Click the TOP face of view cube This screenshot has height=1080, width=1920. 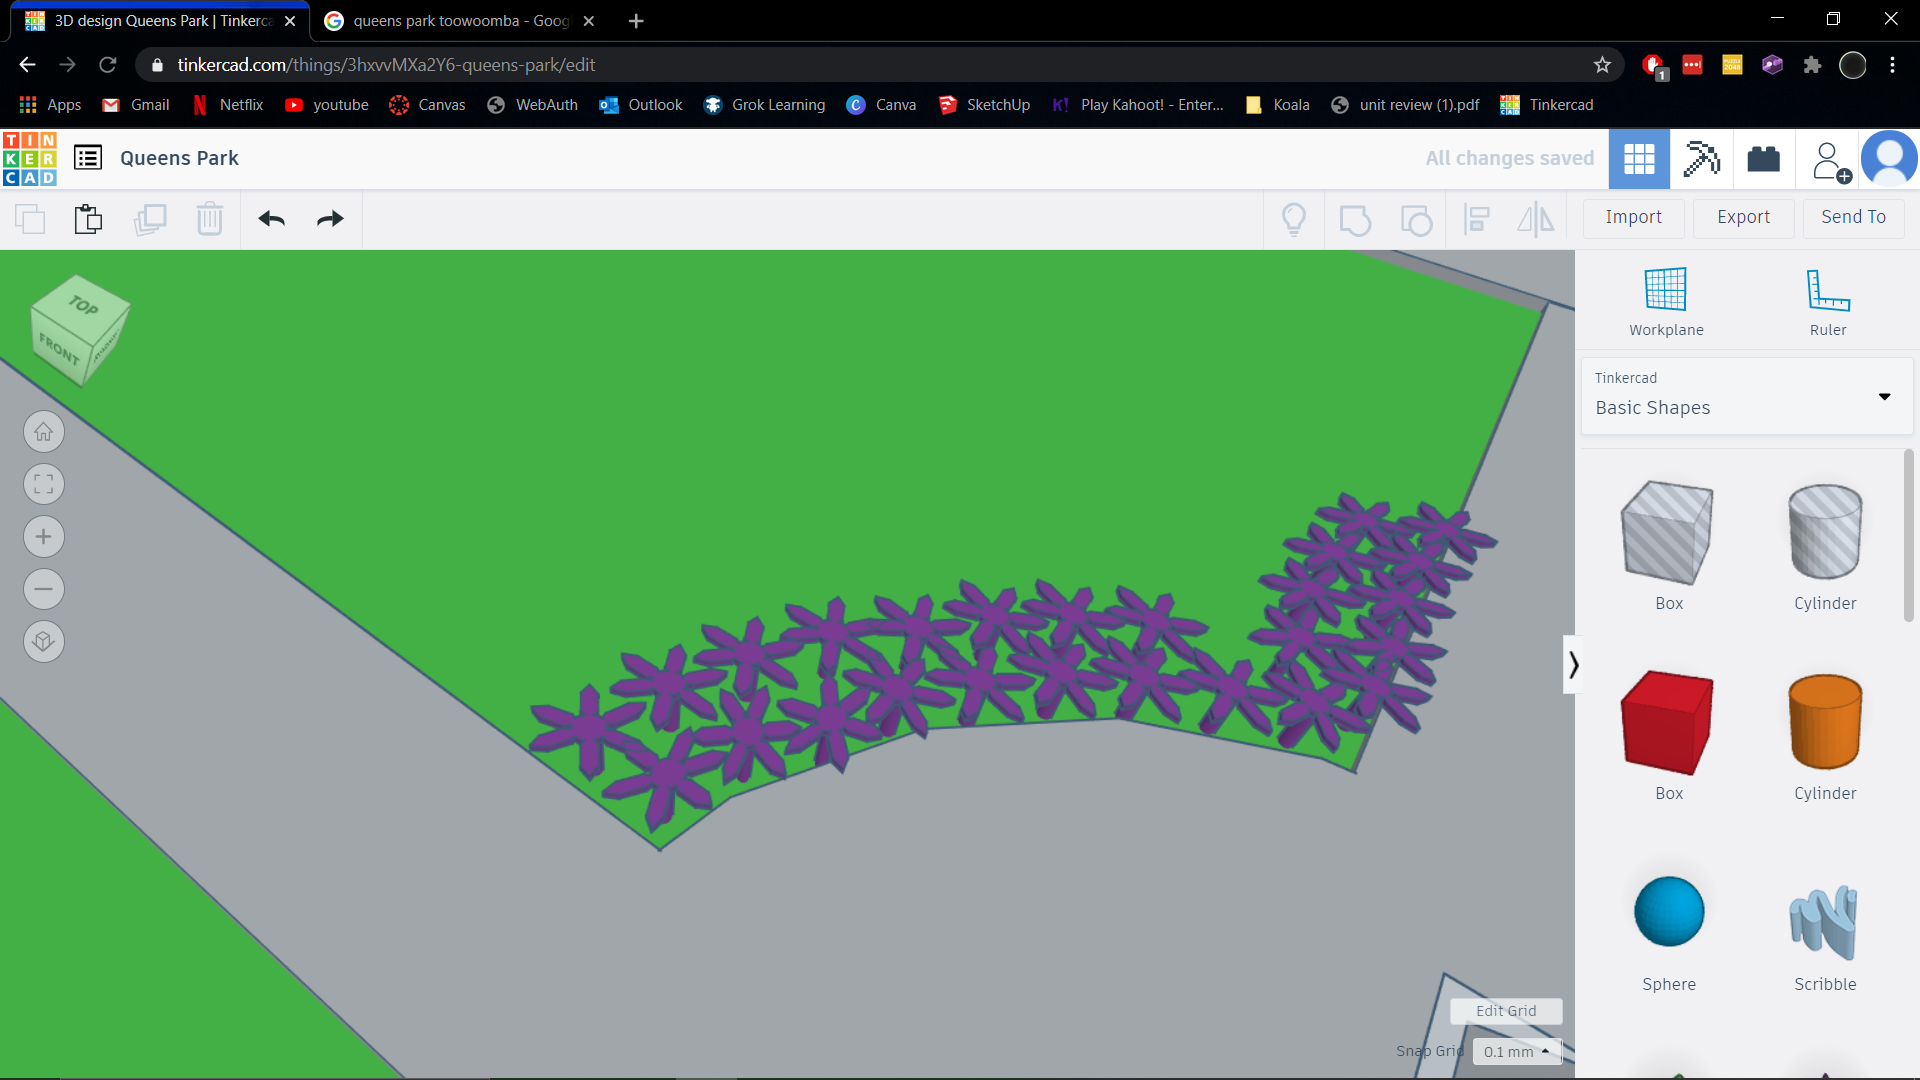tap(84, 305)
